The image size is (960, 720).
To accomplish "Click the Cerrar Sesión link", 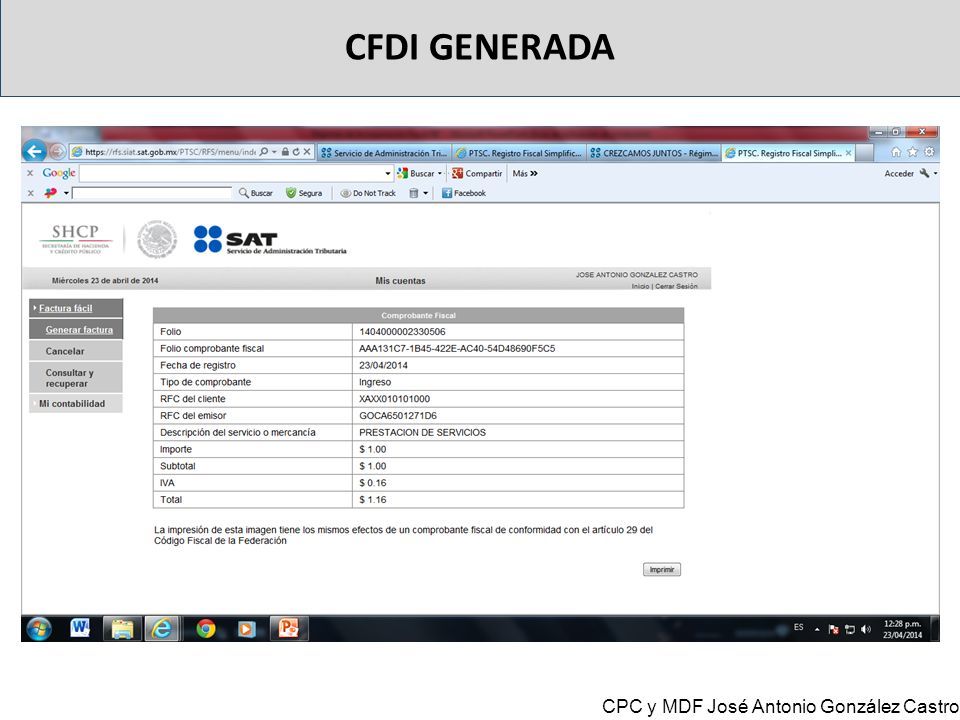I will [676, 286].
